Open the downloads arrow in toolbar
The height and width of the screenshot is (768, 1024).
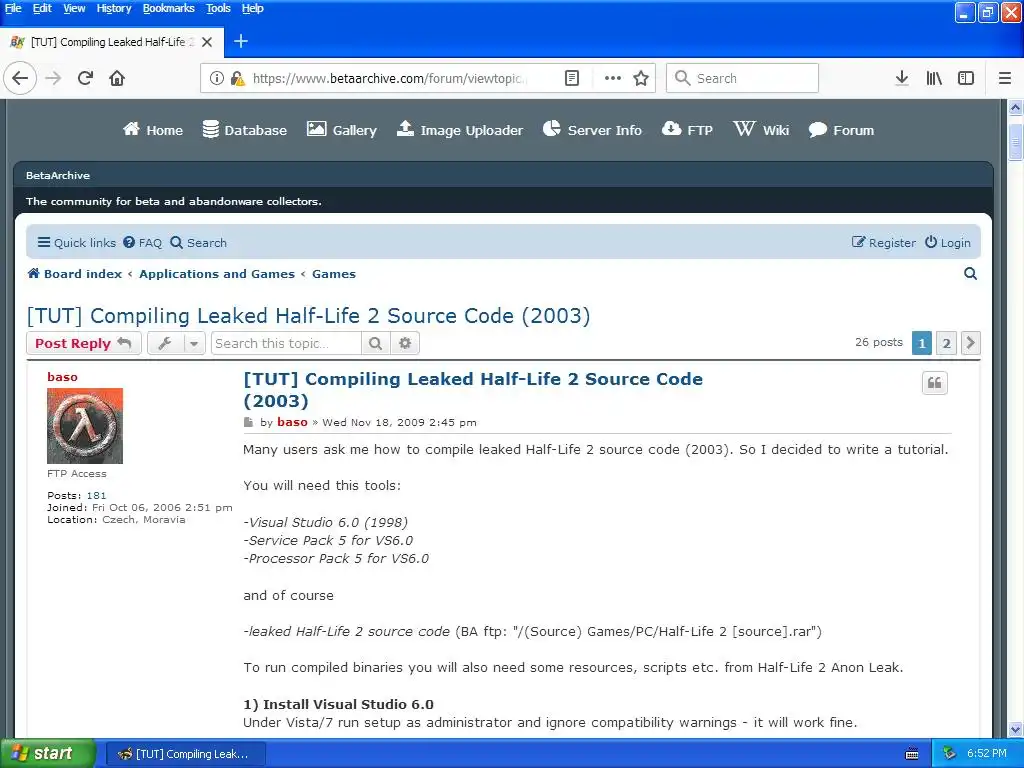point(902,78)
